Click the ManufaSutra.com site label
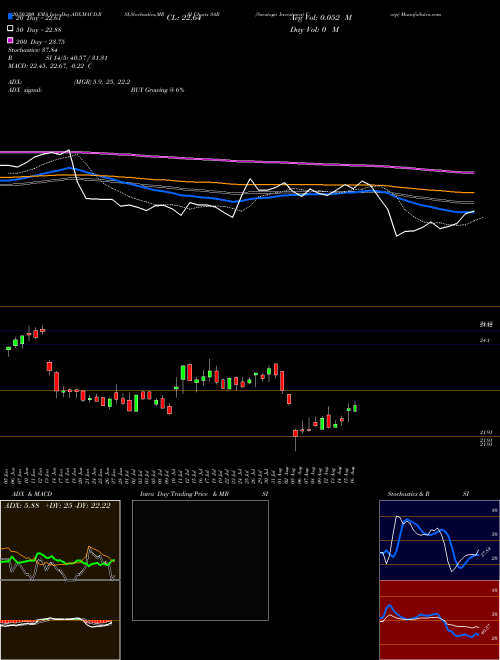 (420, 14)
